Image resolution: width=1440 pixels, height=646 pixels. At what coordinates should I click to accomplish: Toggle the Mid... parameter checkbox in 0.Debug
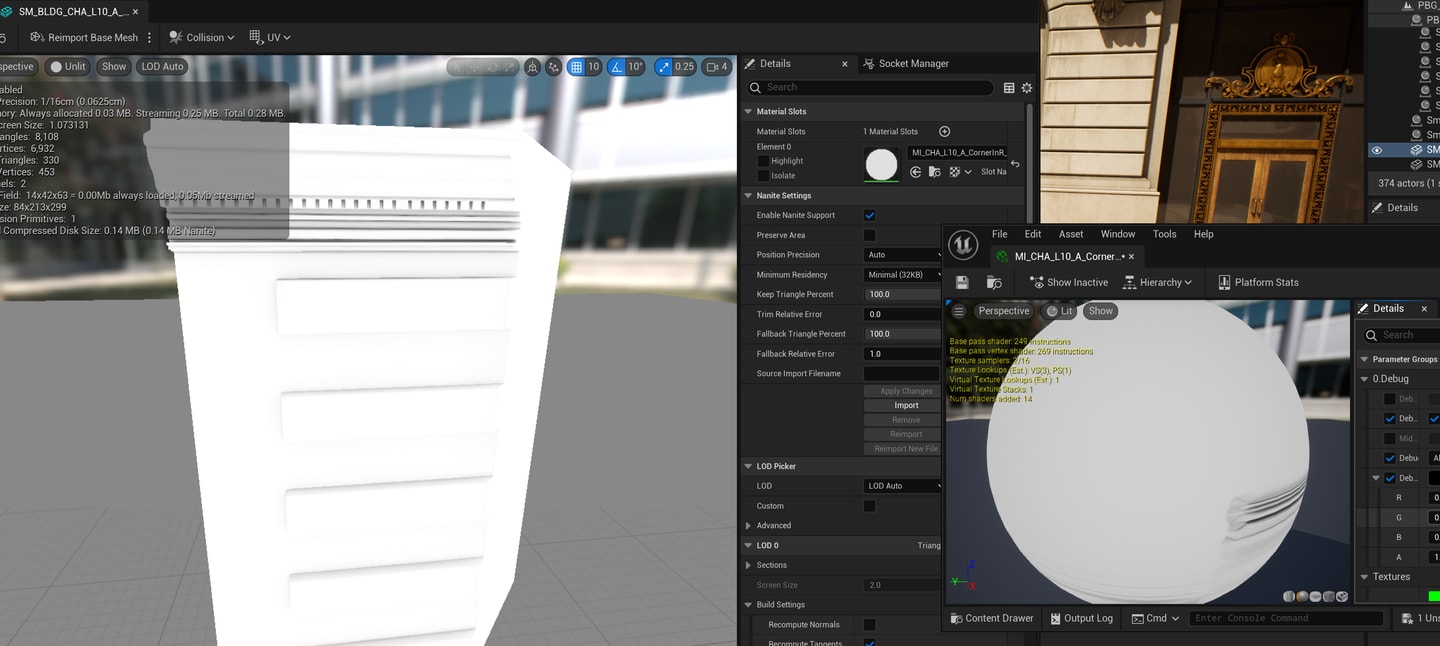(1389, 439)
